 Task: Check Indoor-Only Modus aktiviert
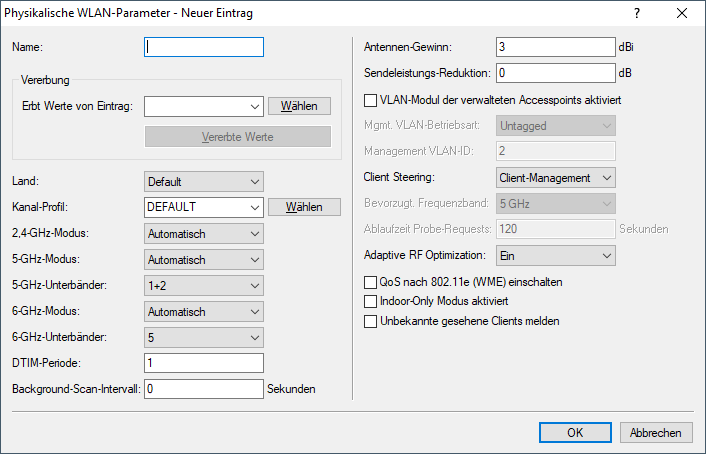tap(372, 302)
